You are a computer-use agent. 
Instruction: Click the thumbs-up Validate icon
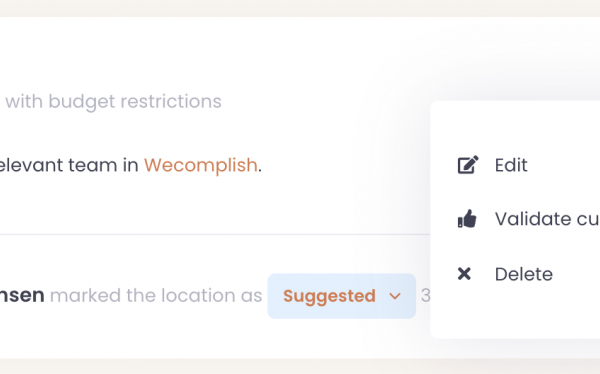click(x=467, y=219)
